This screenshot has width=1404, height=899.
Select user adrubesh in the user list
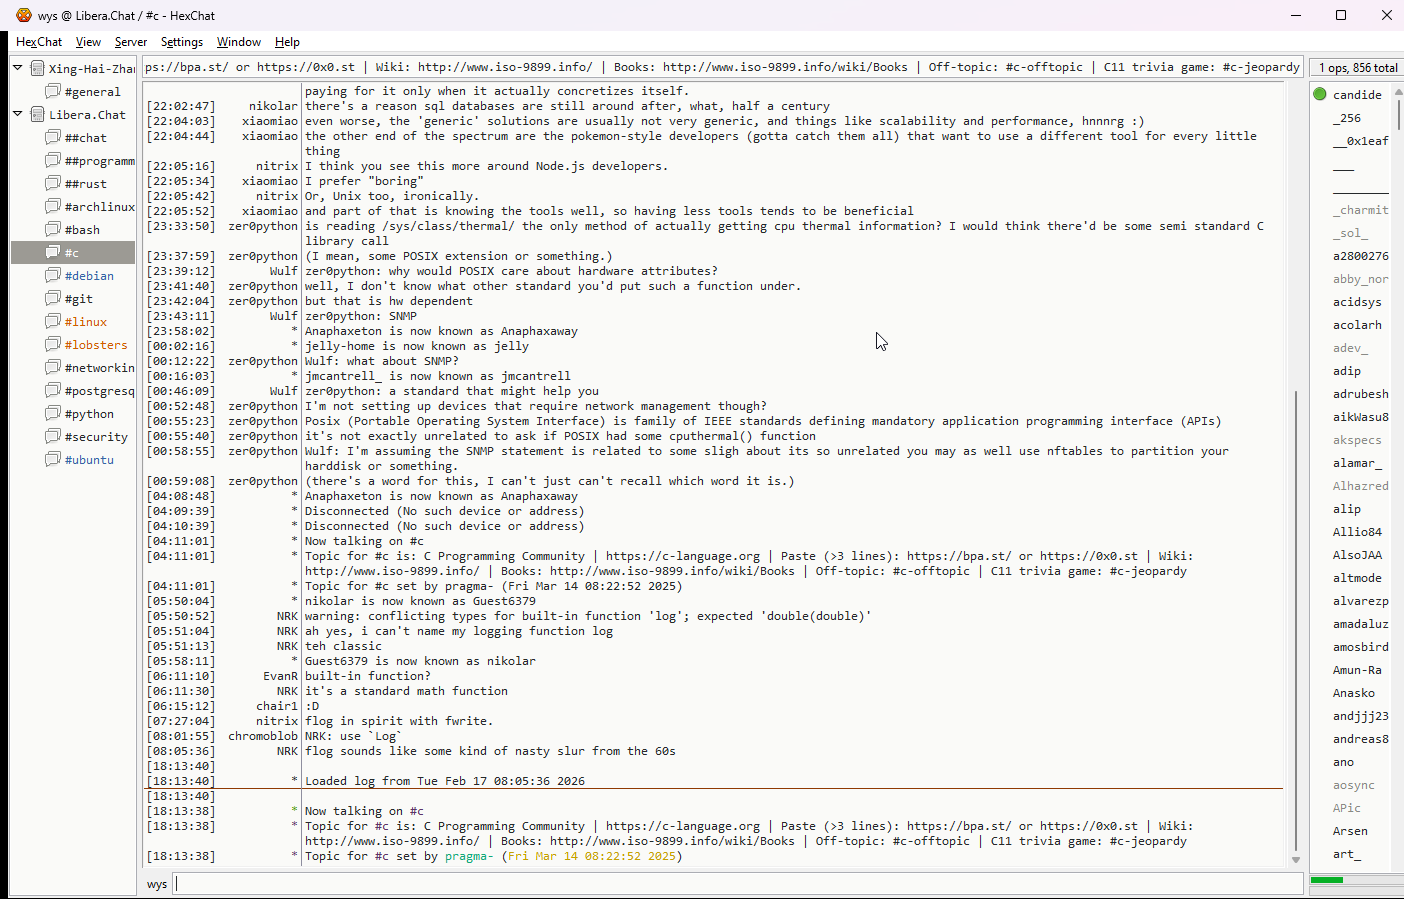pyautogui.click(x=1360, y=394)
